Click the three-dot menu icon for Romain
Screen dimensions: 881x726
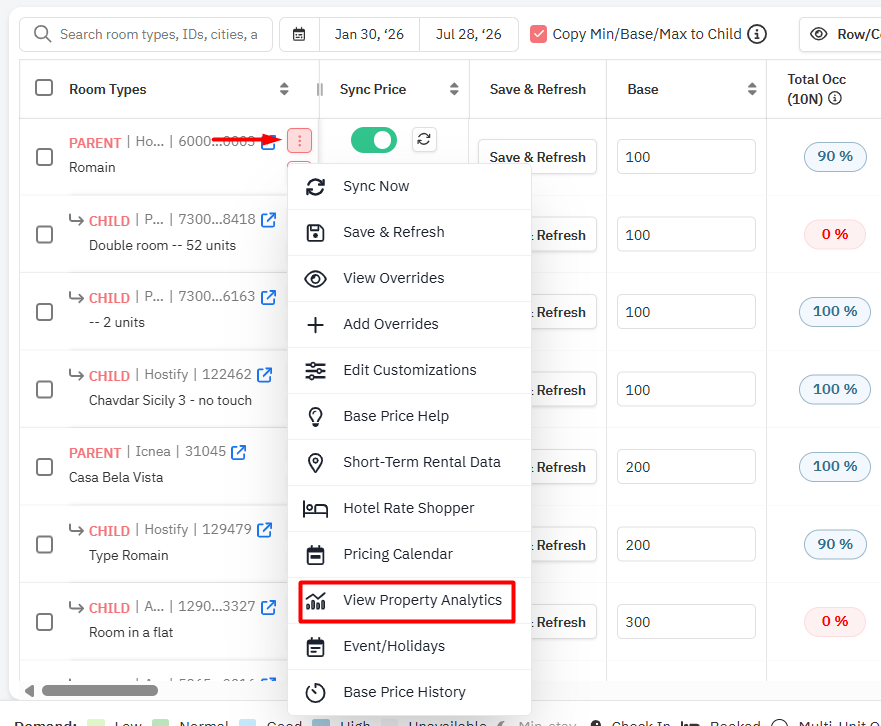pos(299,140)
